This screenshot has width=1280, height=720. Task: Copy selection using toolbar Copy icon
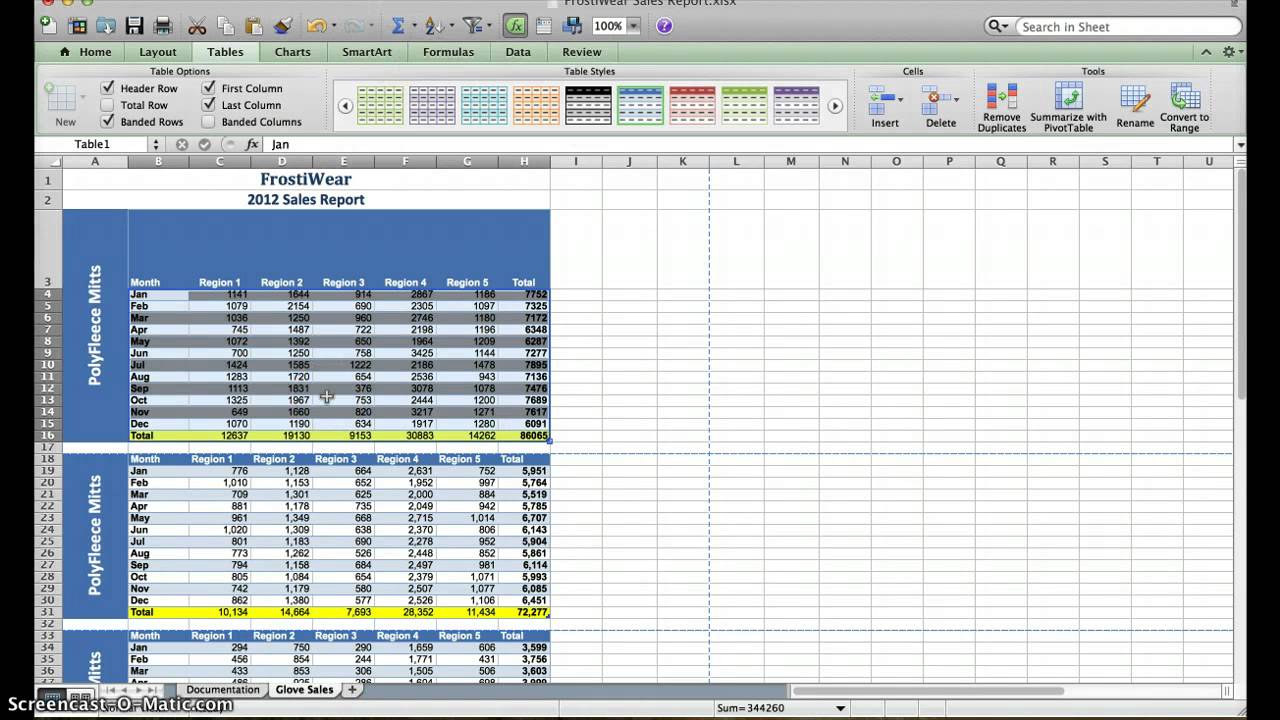[225, 26]
